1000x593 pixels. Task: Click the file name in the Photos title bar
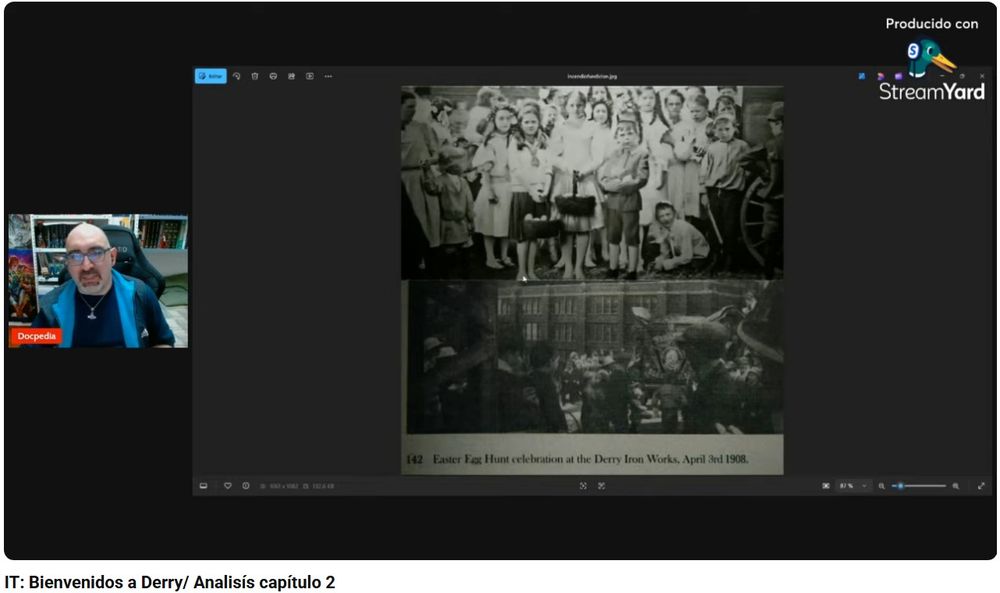tap(592, 77)
